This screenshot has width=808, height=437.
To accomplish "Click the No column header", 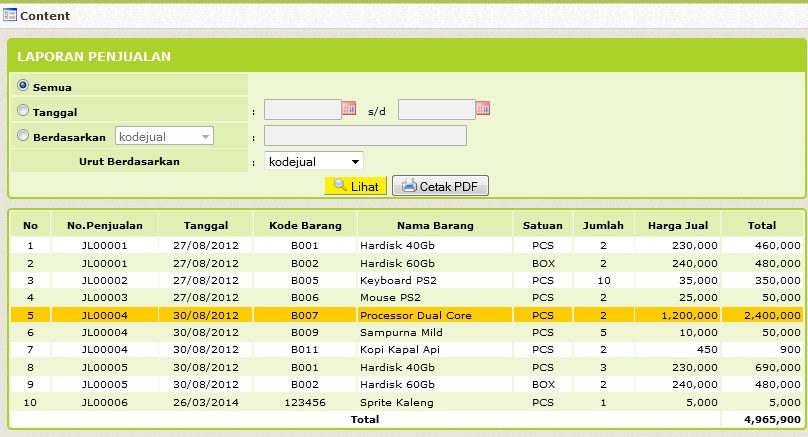I will click(30, 225).
